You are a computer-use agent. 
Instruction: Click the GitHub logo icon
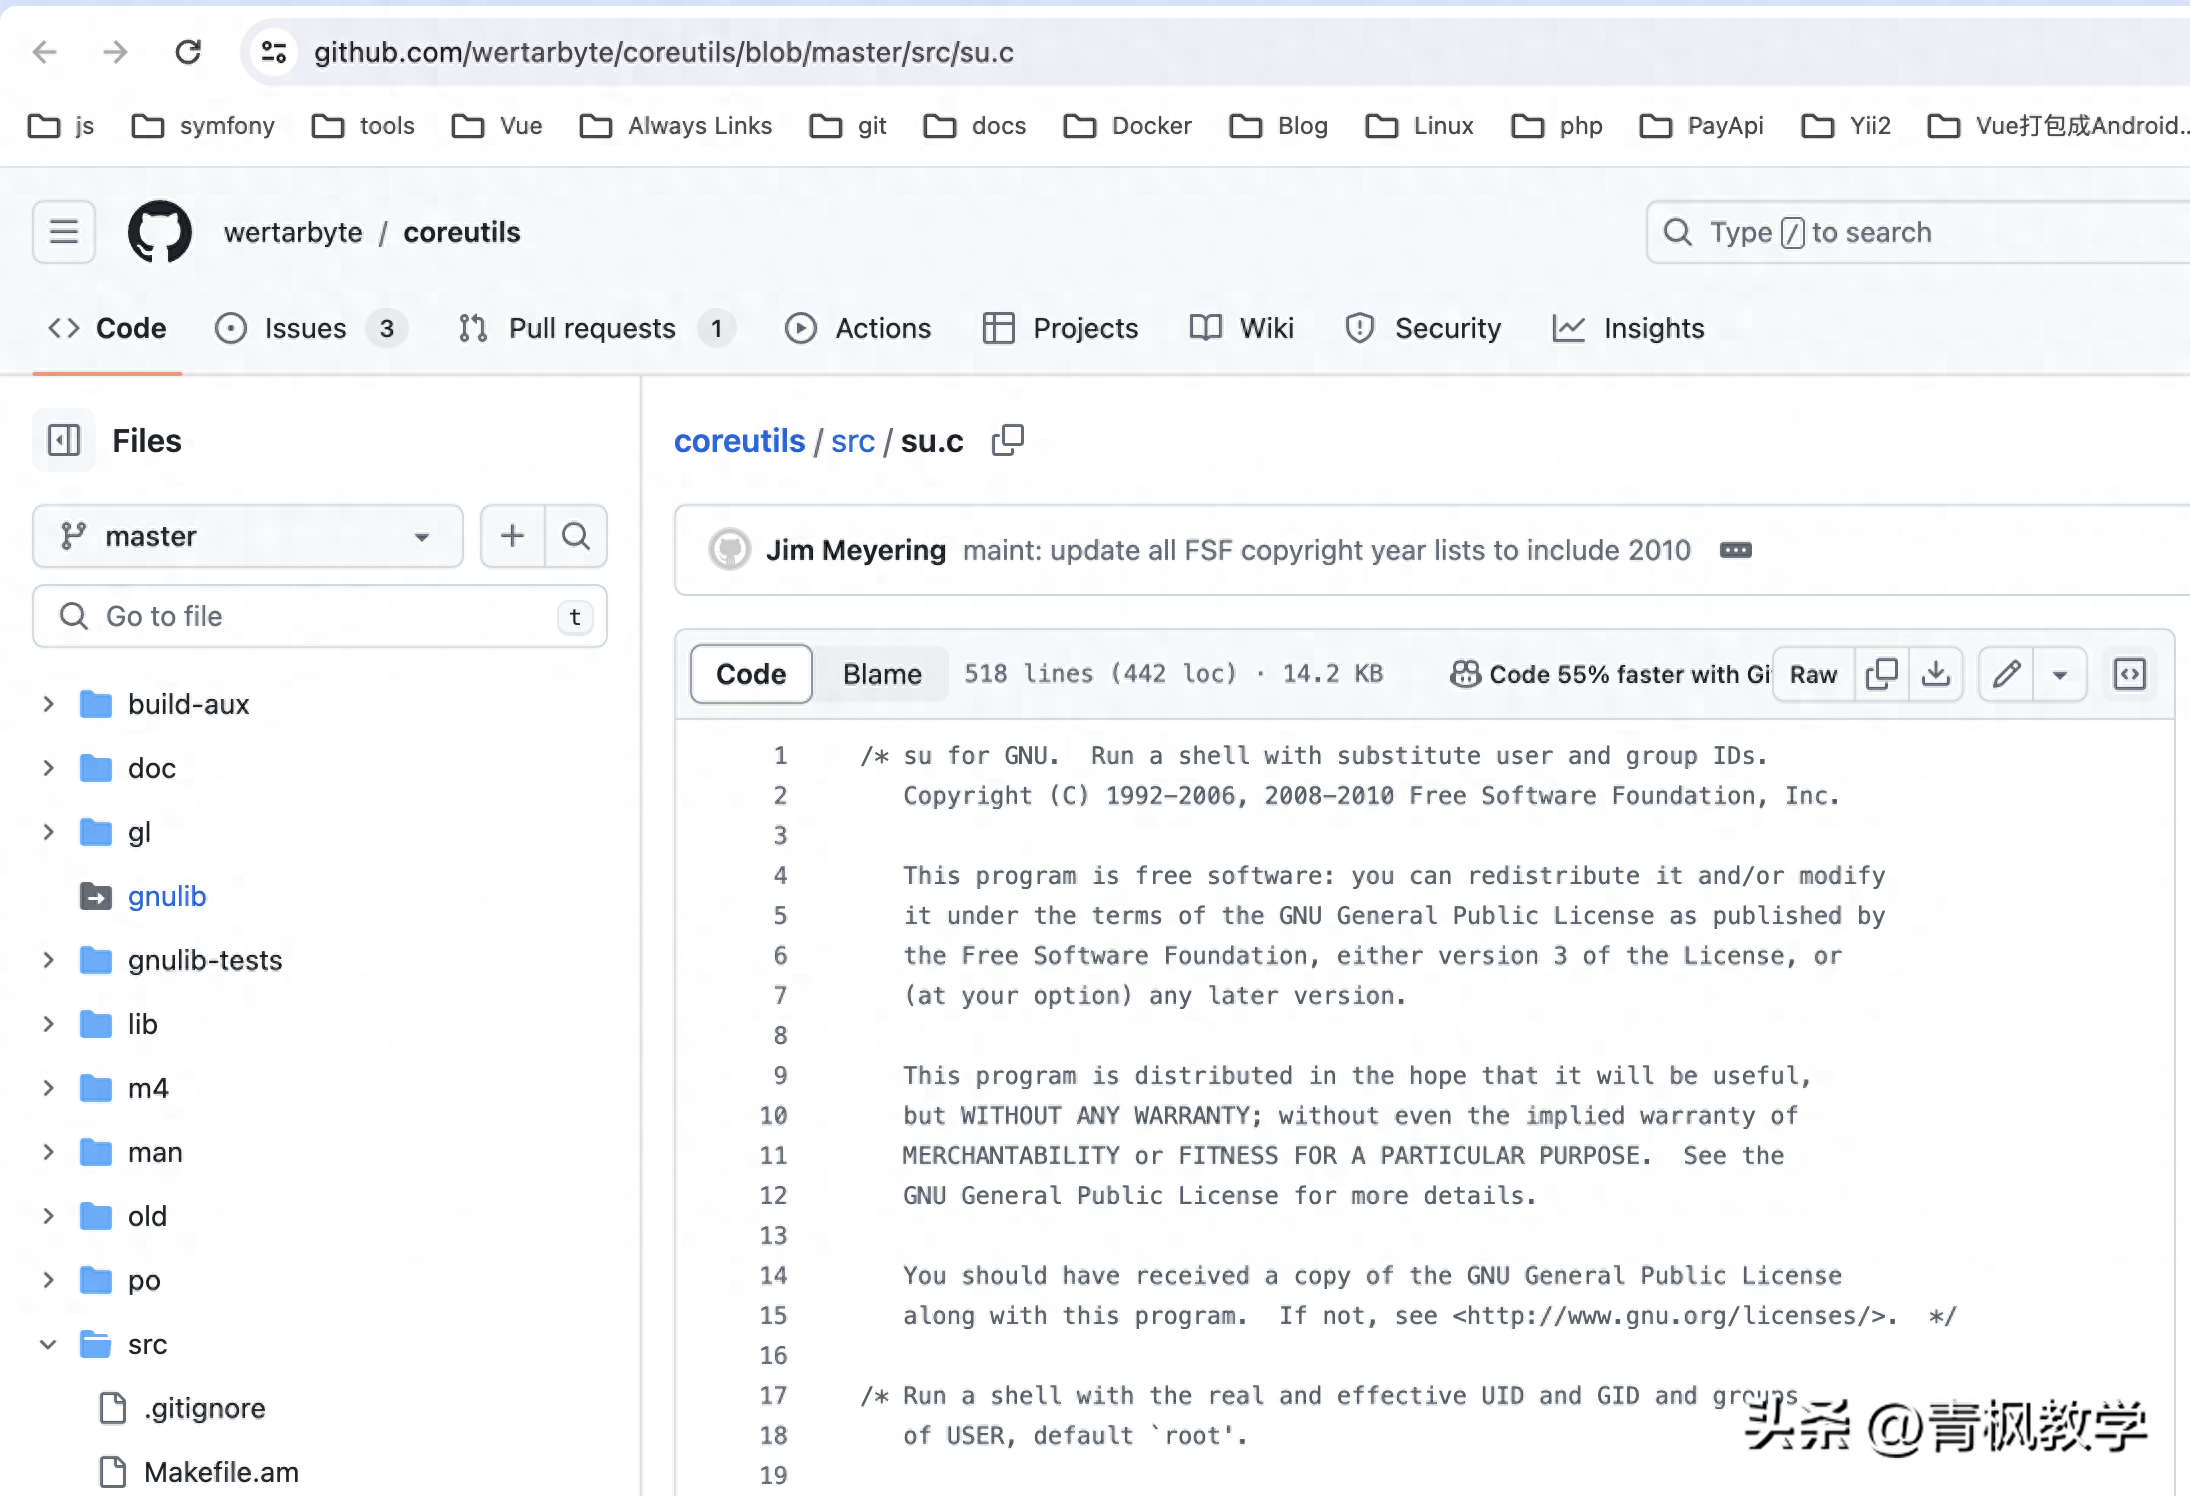(160, 232)
